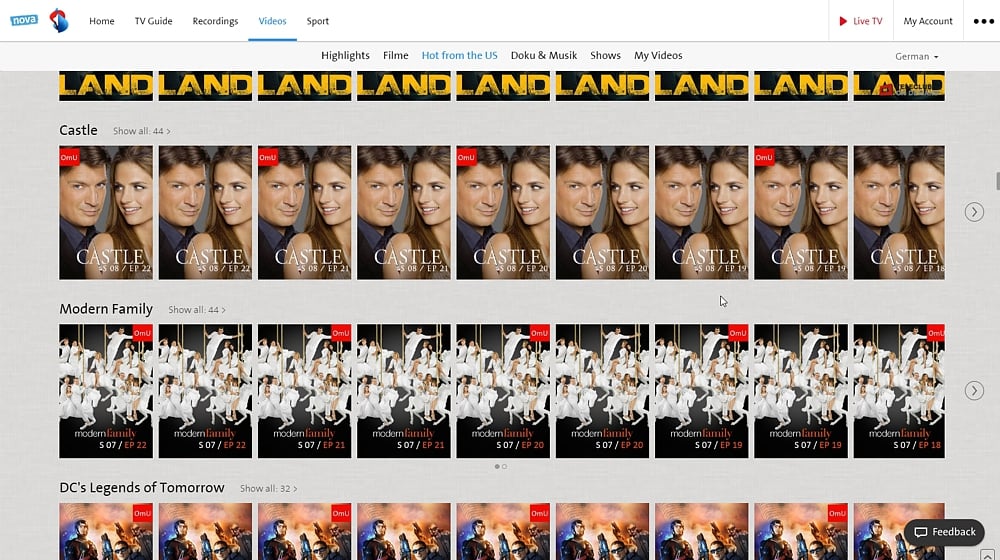Show all 44 Modern Family episodes
The image size is (1000, 560).
pos(197,309)
